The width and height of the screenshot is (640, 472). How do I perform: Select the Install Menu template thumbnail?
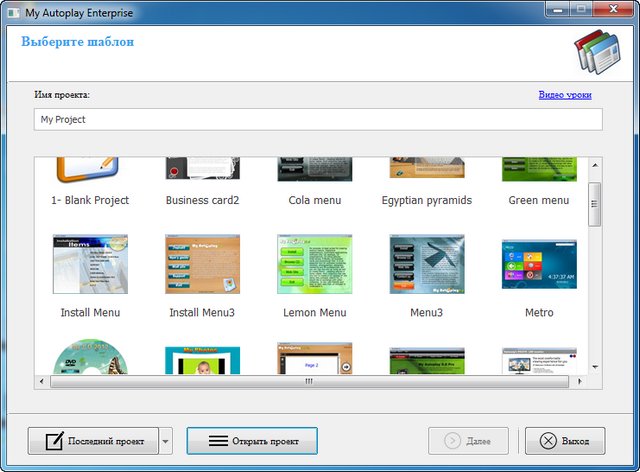click(x=91, y=265)
